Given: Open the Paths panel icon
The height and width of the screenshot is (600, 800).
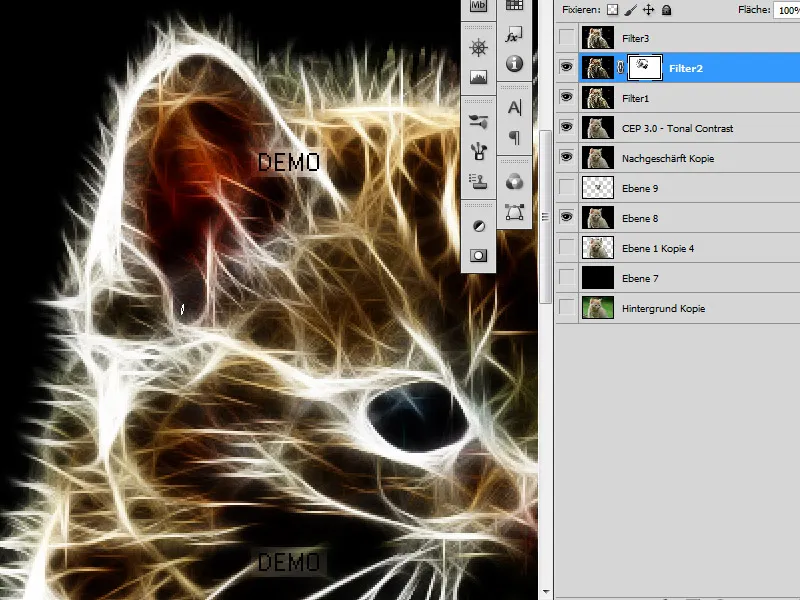Looking at the screenshot, I should (x=514, y=212).
